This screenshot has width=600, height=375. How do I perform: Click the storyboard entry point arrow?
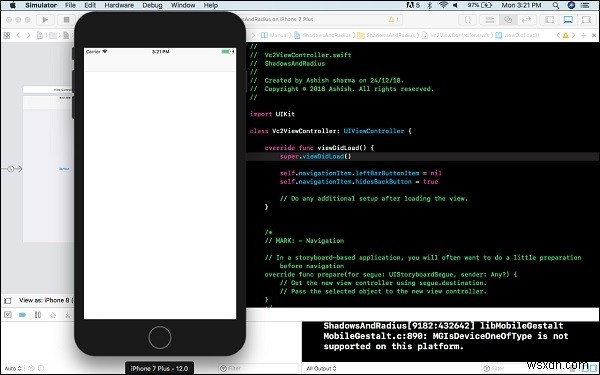pos(12,169)
